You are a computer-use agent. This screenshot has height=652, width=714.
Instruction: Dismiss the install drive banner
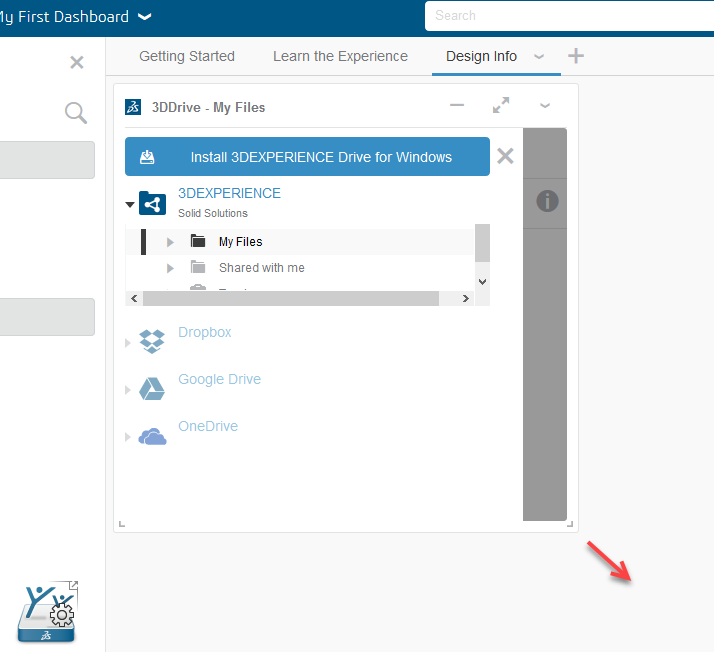tap(505, 156)
